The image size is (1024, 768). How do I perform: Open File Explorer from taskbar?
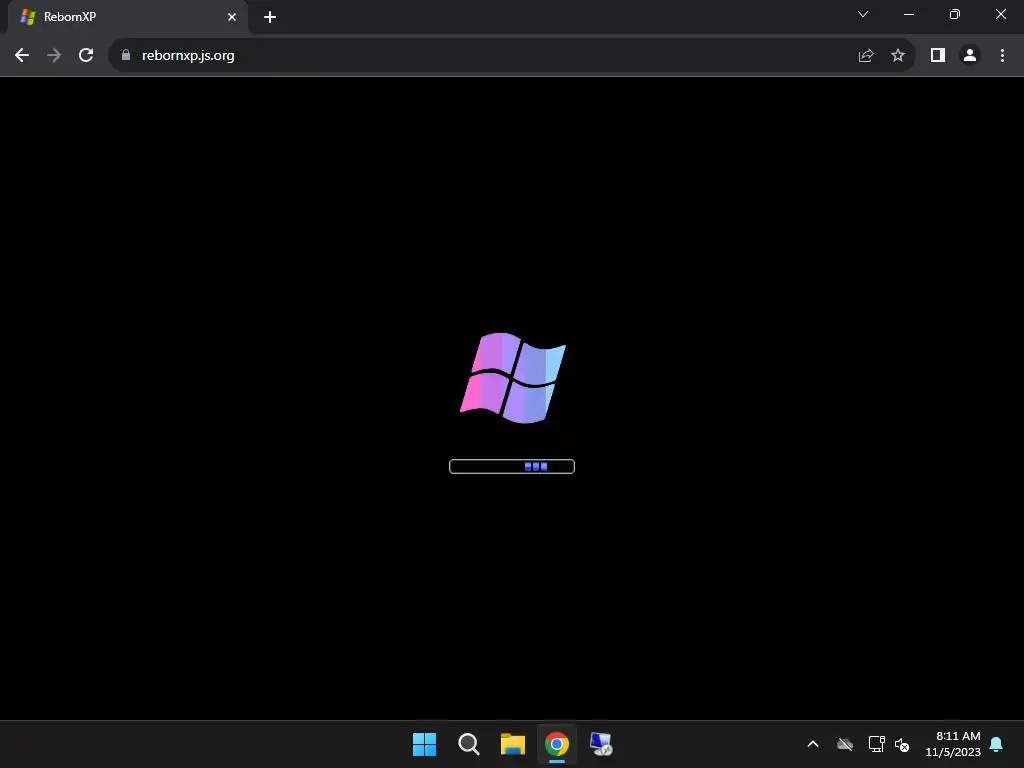pos(513,744)
